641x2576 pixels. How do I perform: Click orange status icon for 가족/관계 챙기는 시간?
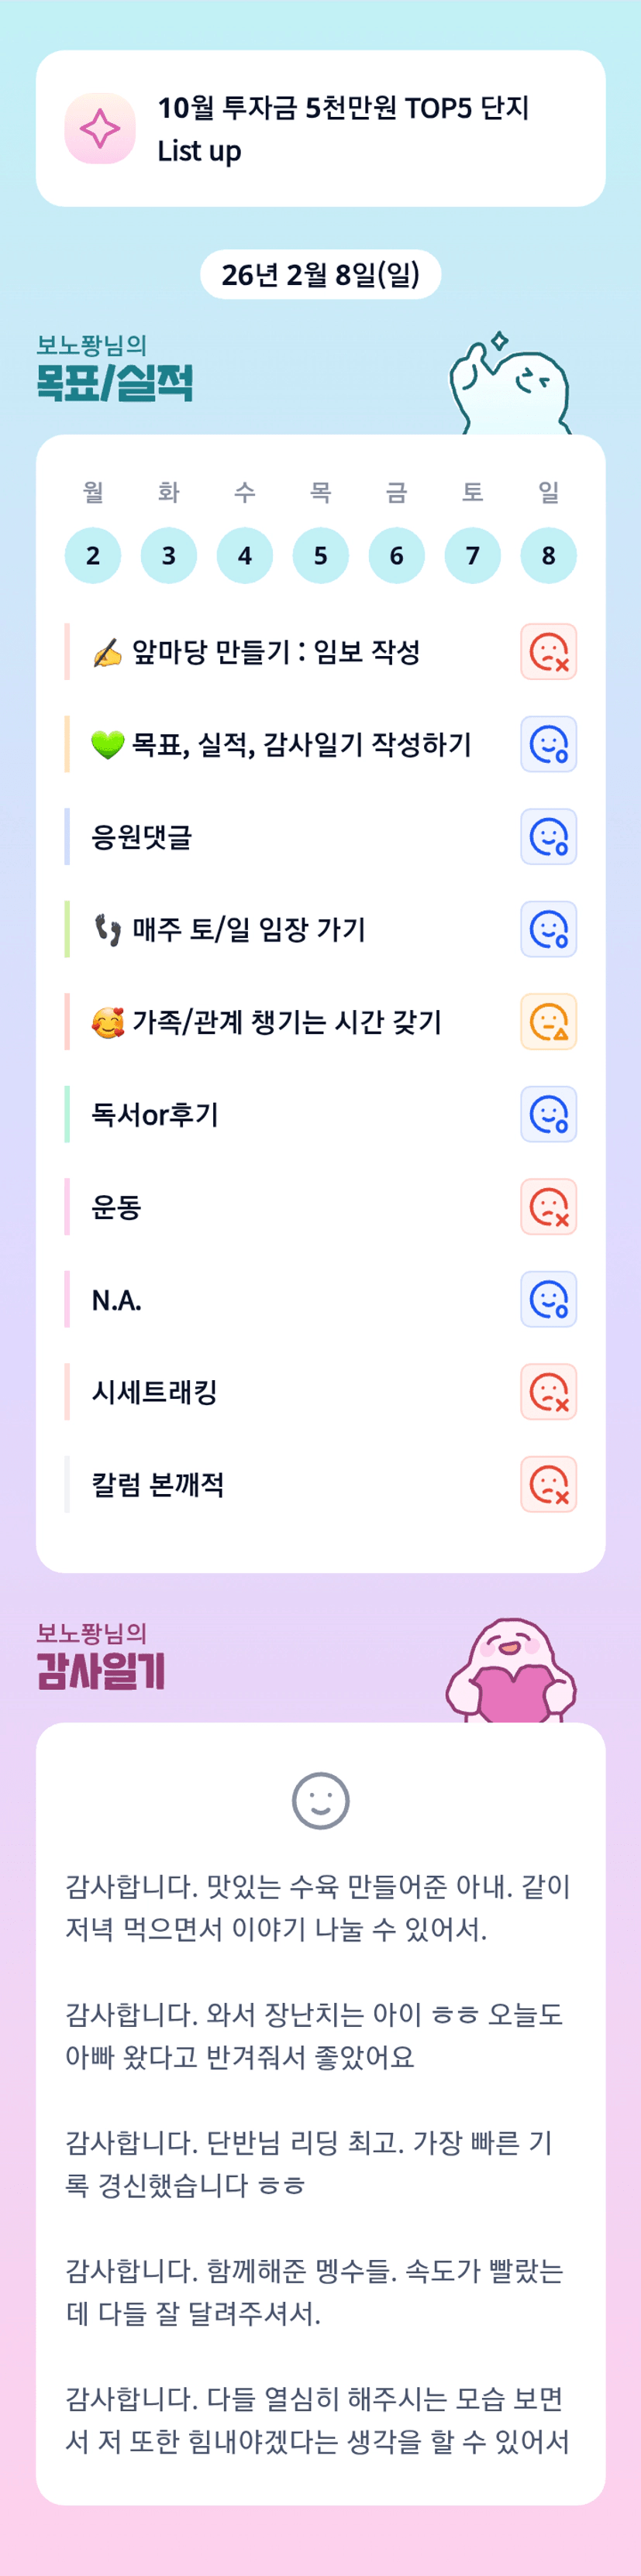(x=548, y=1022)
